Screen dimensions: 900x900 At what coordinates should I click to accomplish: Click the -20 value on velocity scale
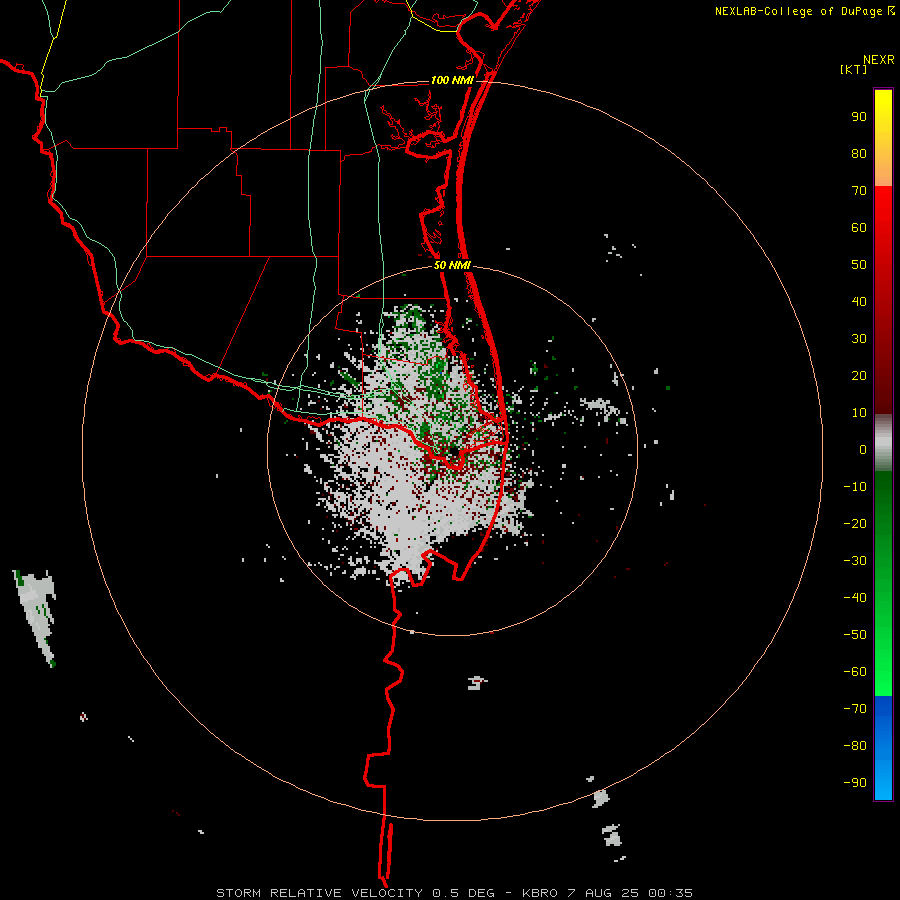855,524
